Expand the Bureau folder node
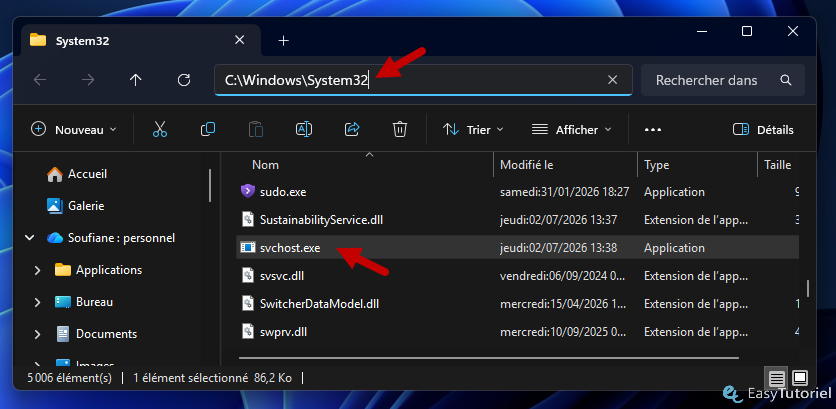Viewport: 836px width, 409px height. [x=37, y=302]
